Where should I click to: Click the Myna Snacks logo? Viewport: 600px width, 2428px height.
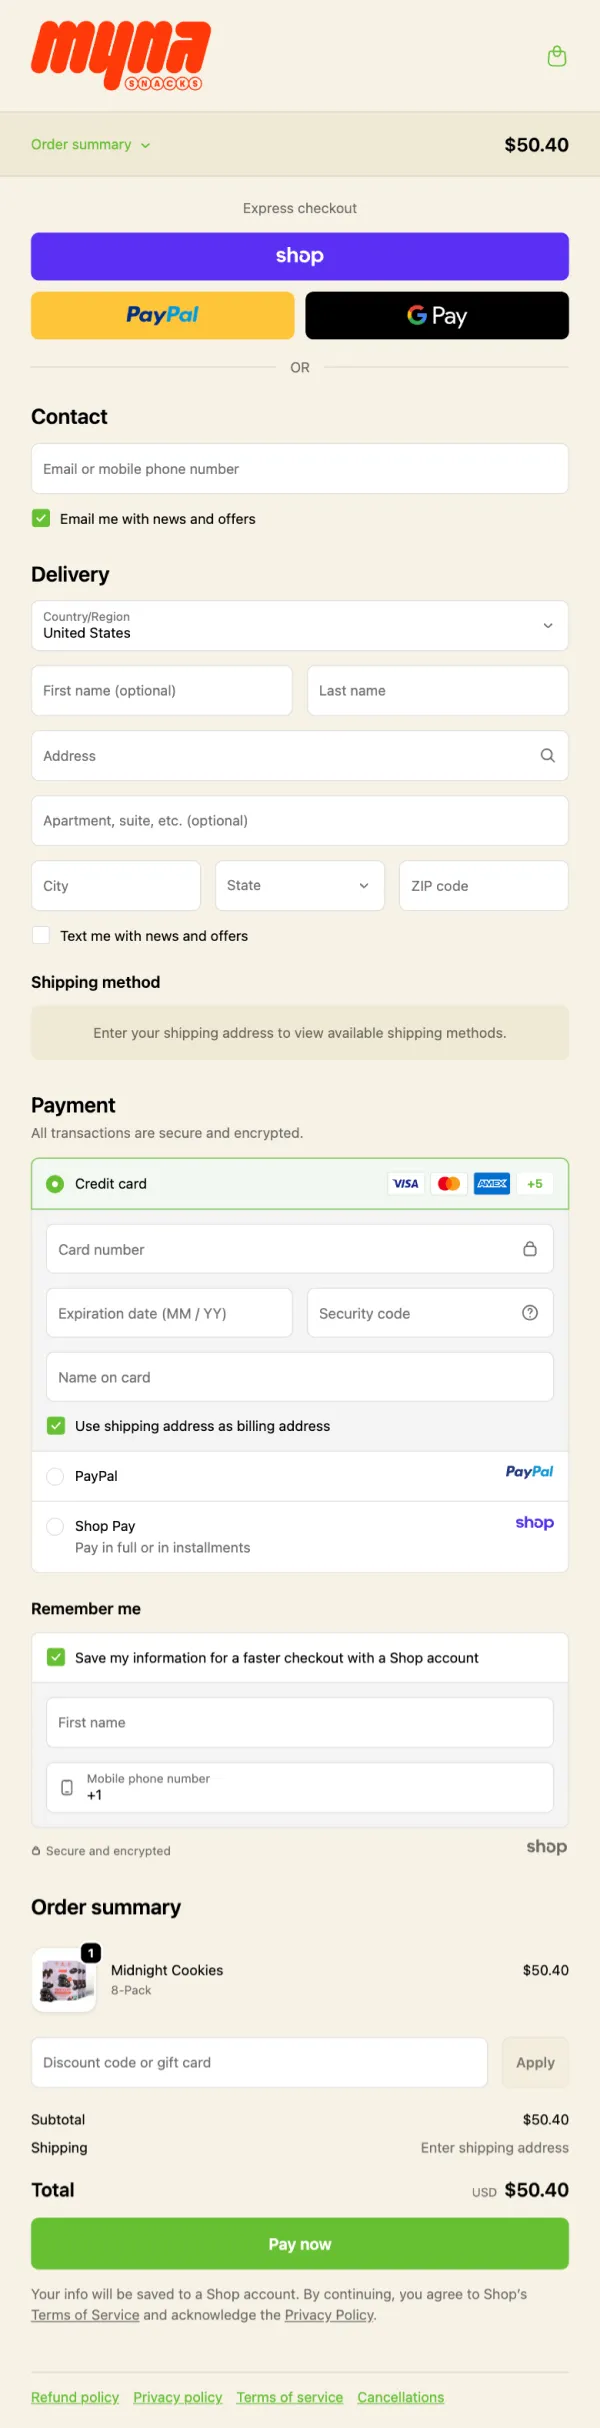(x=120, y=55)
